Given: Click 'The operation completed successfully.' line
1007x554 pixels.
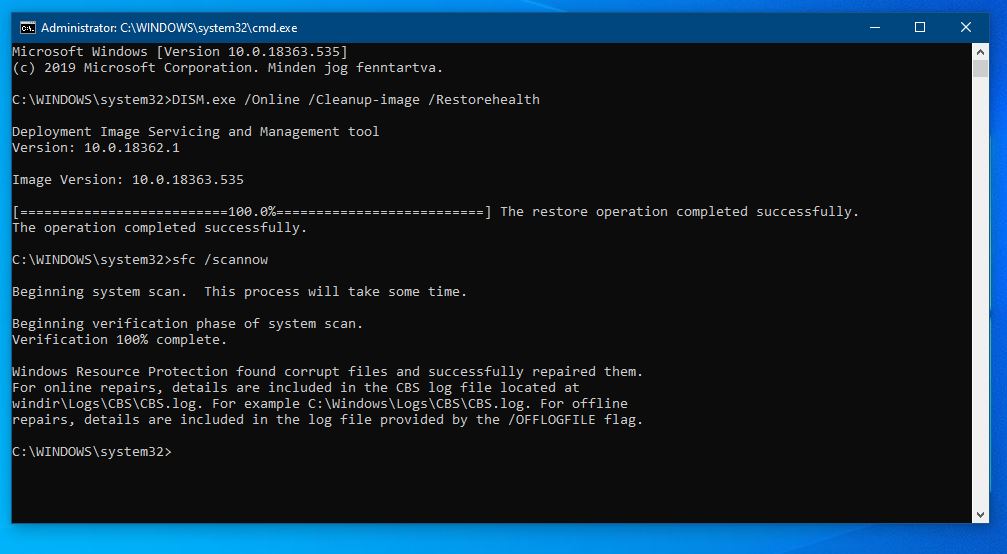Looking at the screenshot, I should point(159,228).
